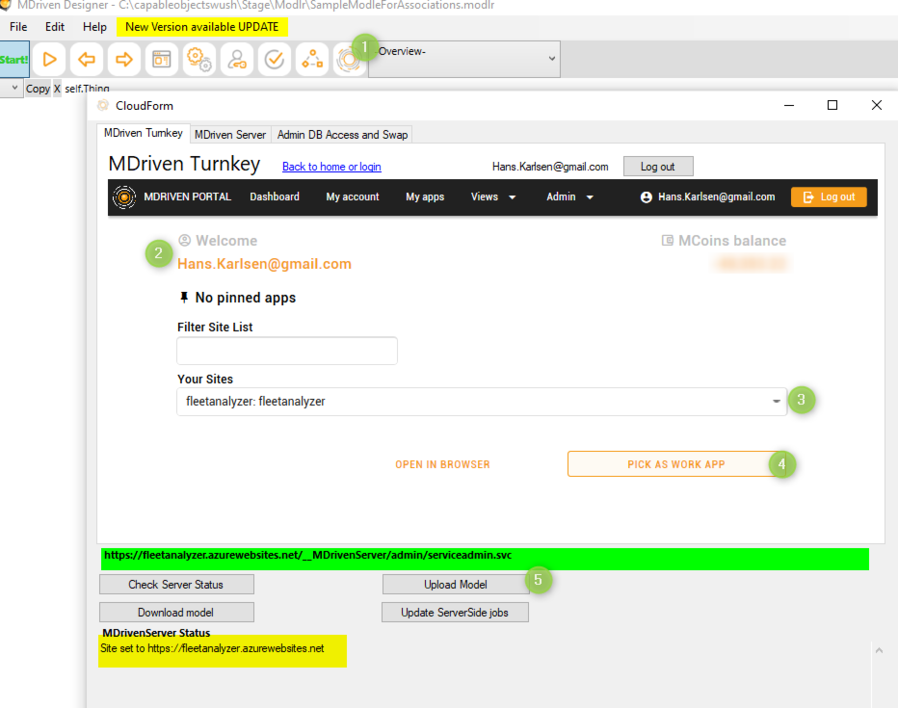
Task: Click the "No pinned apps" text
Action: (x=246, y=298)
